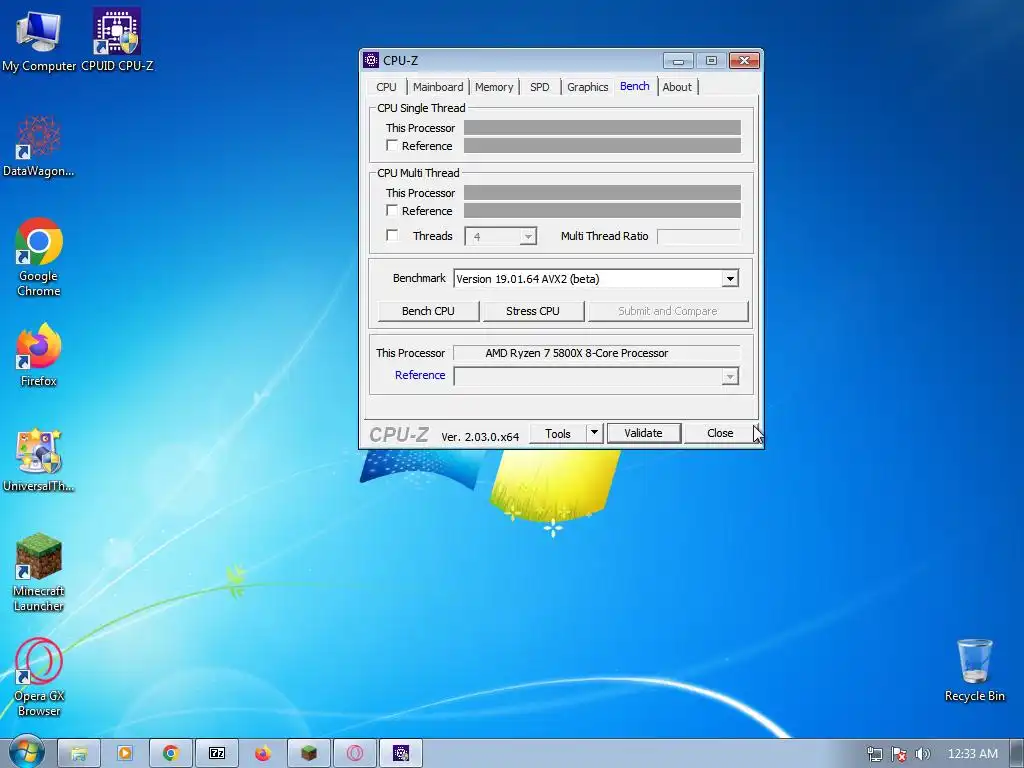Open the My Computer desktop icon

click(39, 39)
